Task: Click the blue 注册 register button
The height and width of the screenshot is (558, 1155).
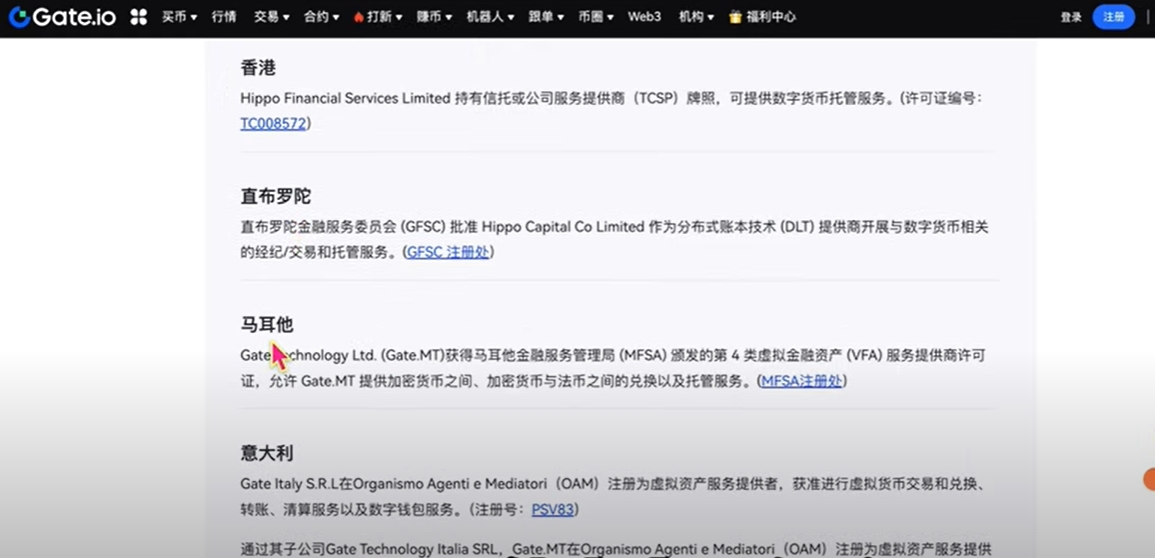Action: pos(1113,17)
